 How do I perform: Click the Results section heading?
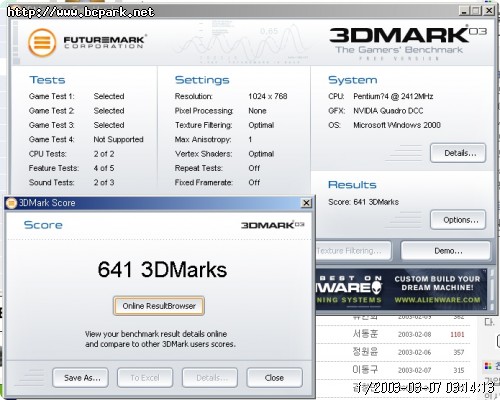(352, 185)
